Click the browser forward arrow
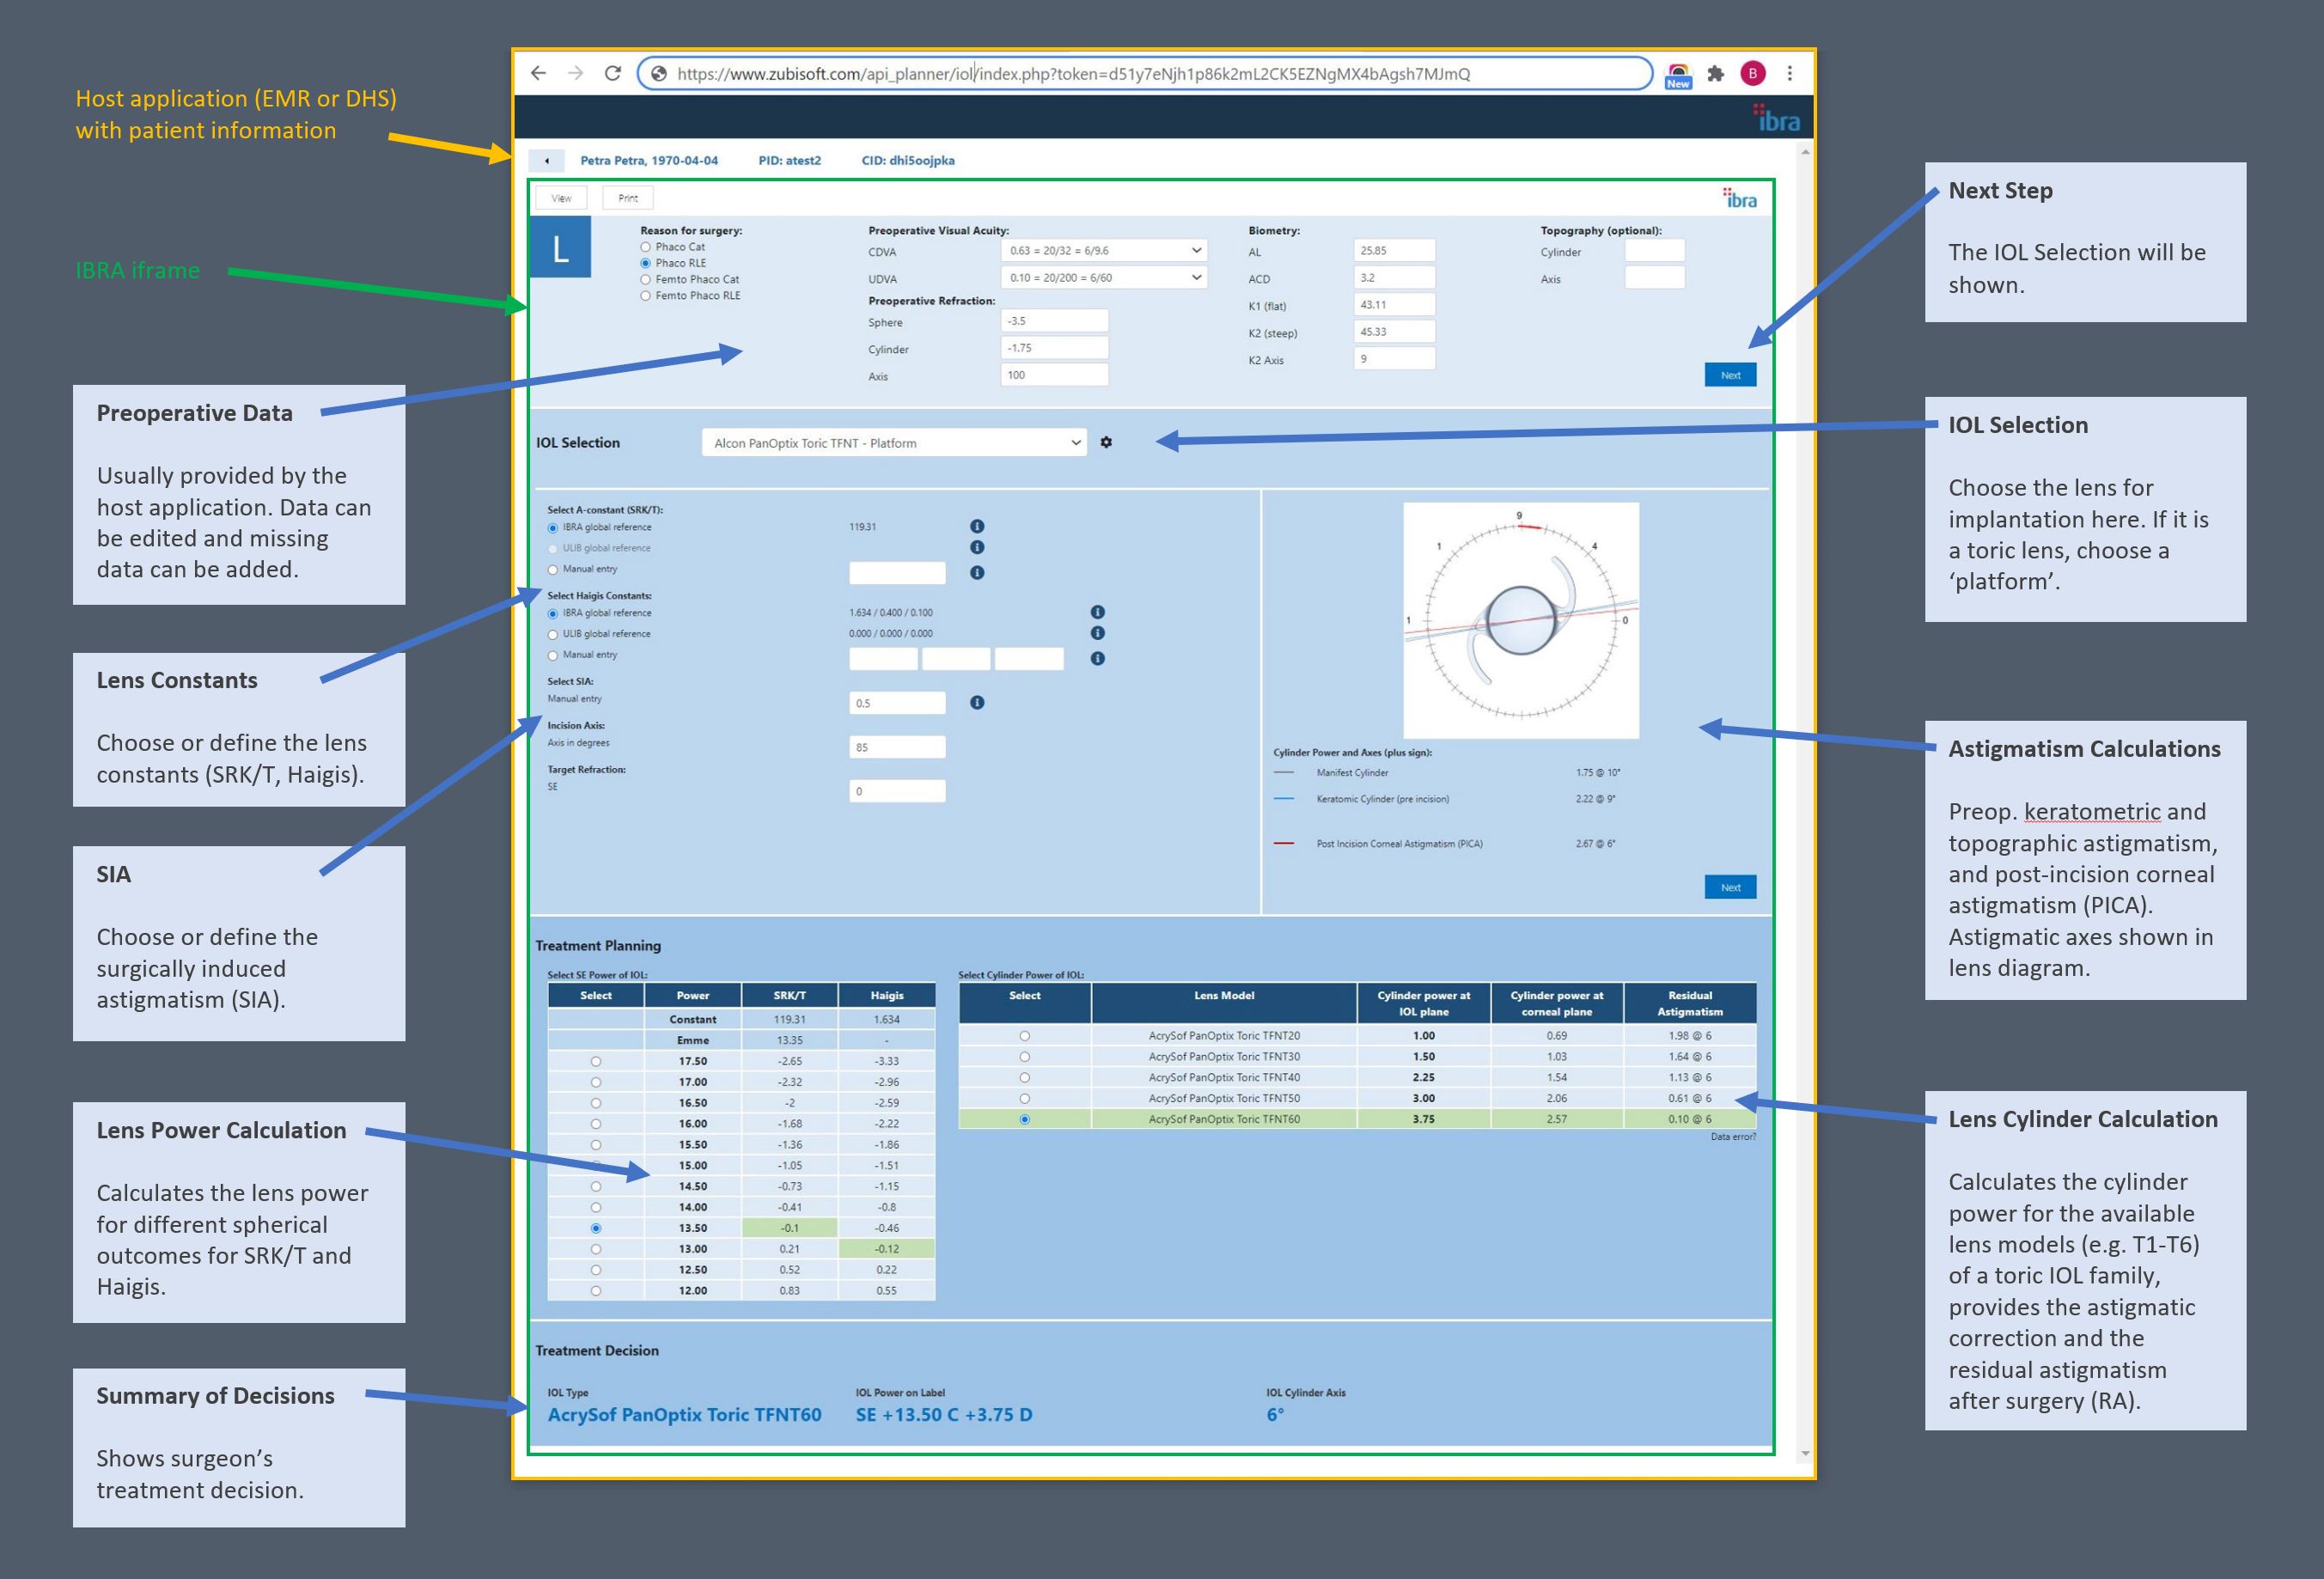The image size is (2324, 1579). coord(575,73)
